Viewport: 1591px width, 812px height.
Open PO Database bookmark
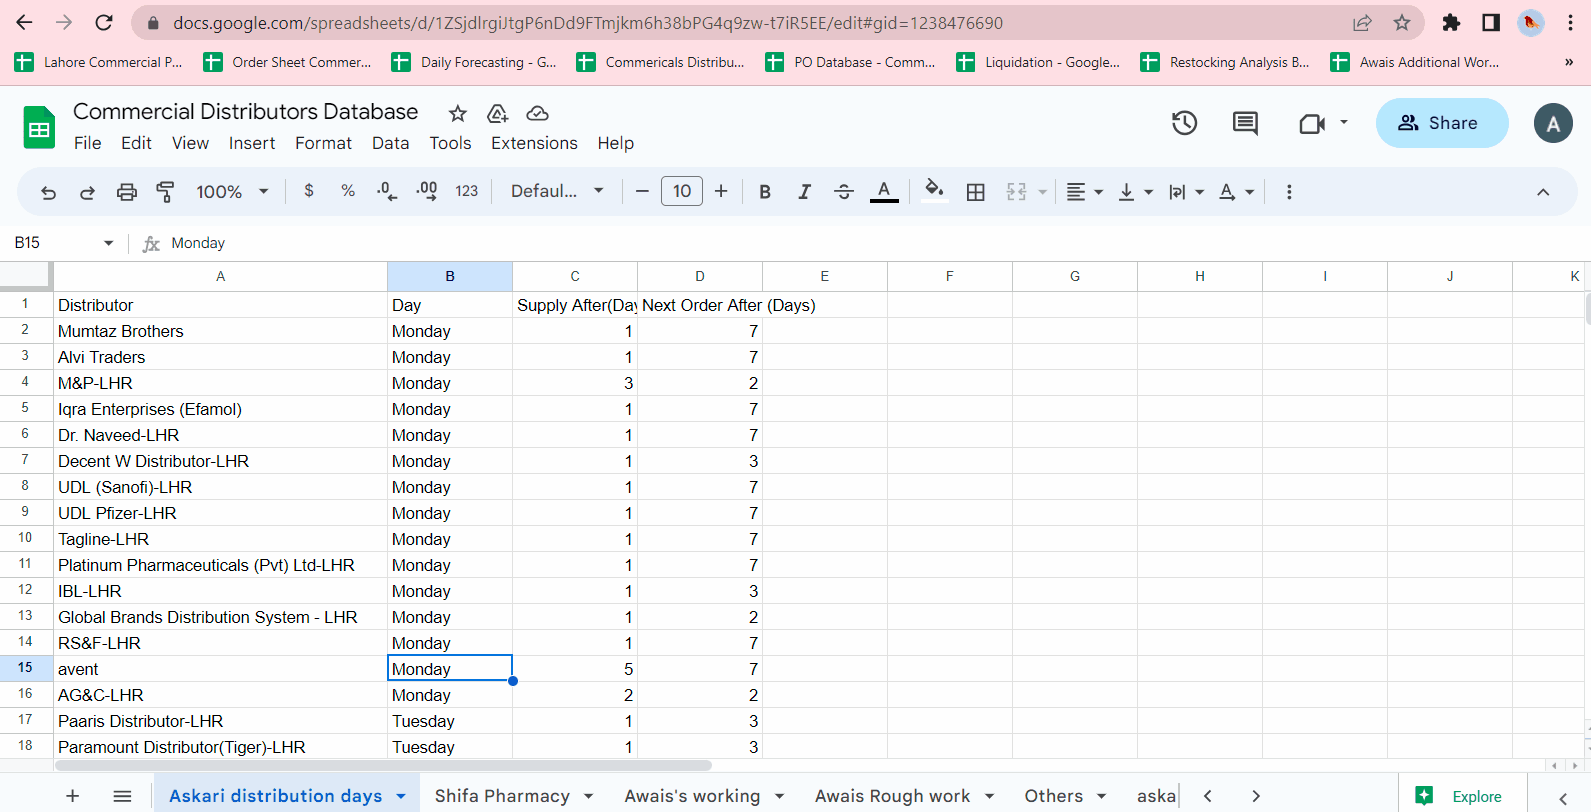coord(851,62)
